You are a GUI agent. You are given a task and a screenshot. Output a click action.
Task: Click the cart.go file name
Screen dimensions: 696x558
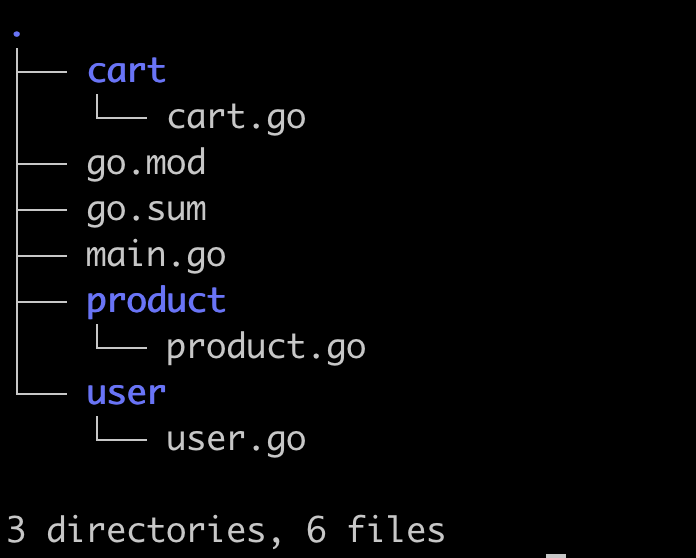(x=236, y=117)
